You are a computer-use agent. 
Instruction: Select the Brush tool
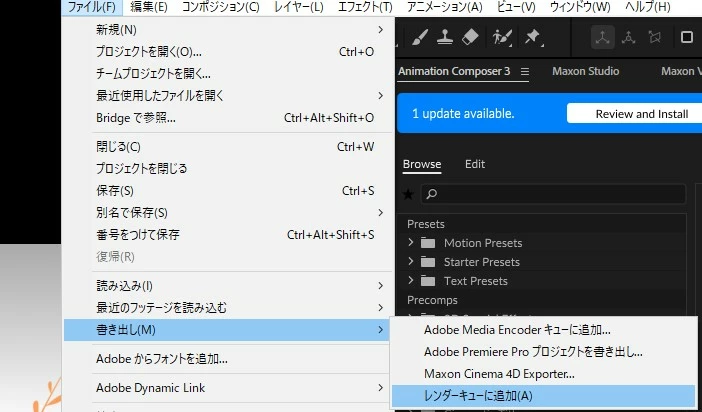[419, 37]
